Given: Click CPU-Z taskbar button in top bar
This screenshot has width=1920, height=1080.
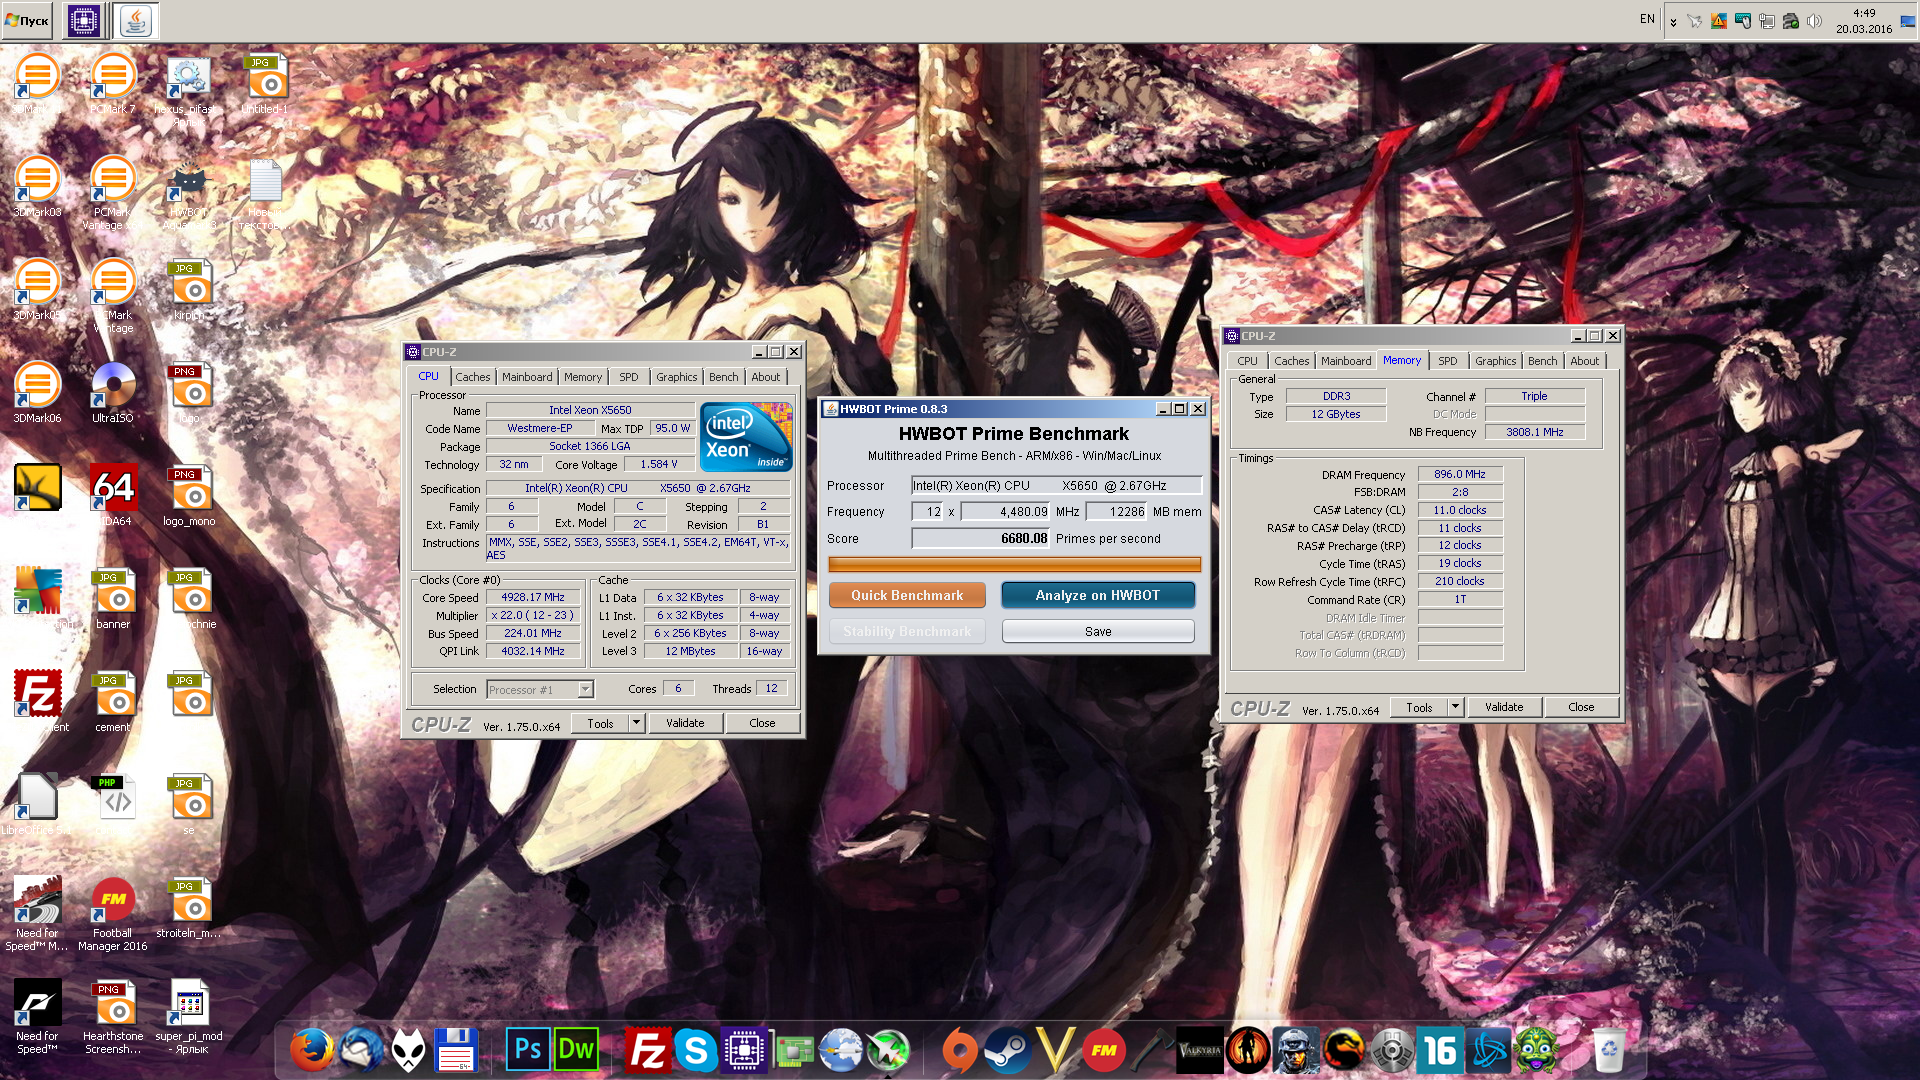Looking at the screenshot, I should 84,20.
